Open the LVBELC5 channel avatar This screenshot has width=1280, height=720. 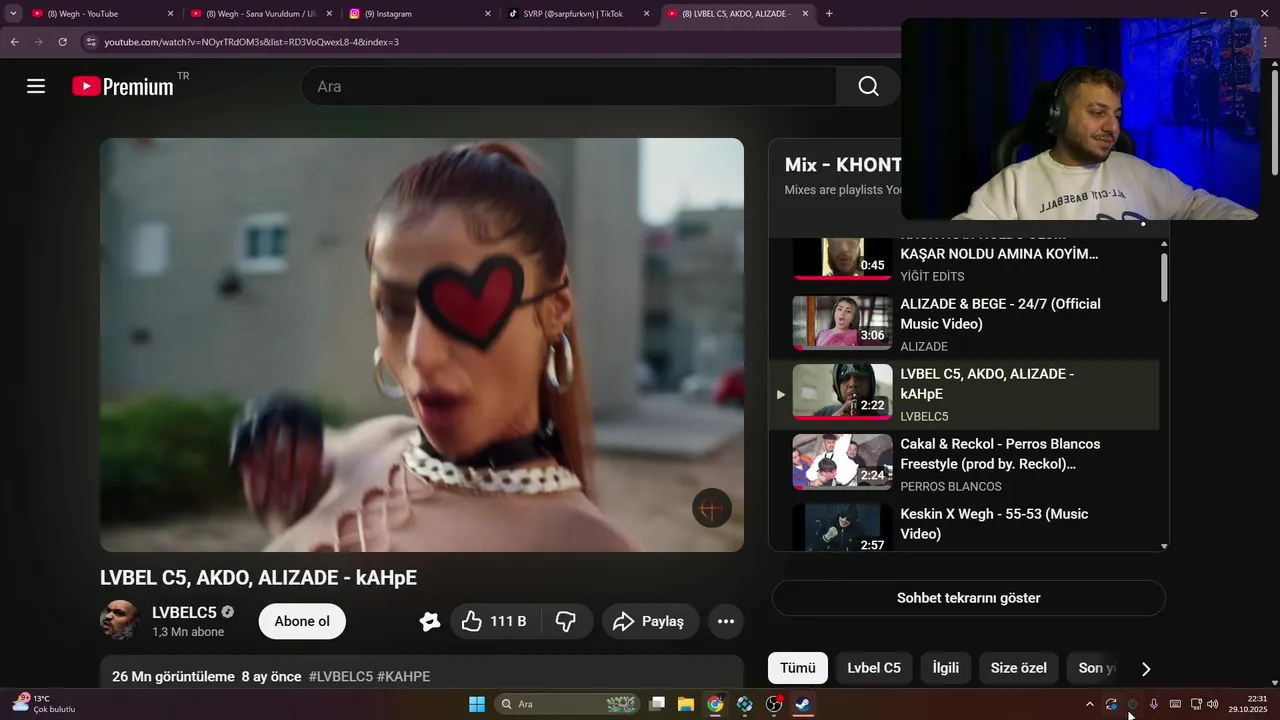pos(119,621)
